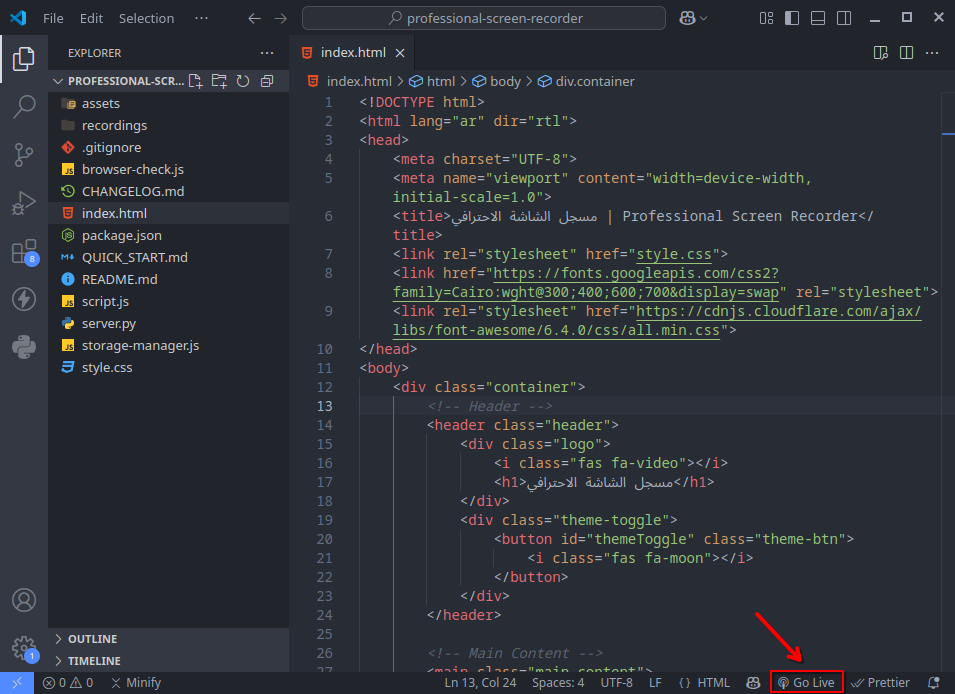Open server.py from the file list
Image resolution: width=955 pixels, height=694 pixels.
(x=168, y=324)
